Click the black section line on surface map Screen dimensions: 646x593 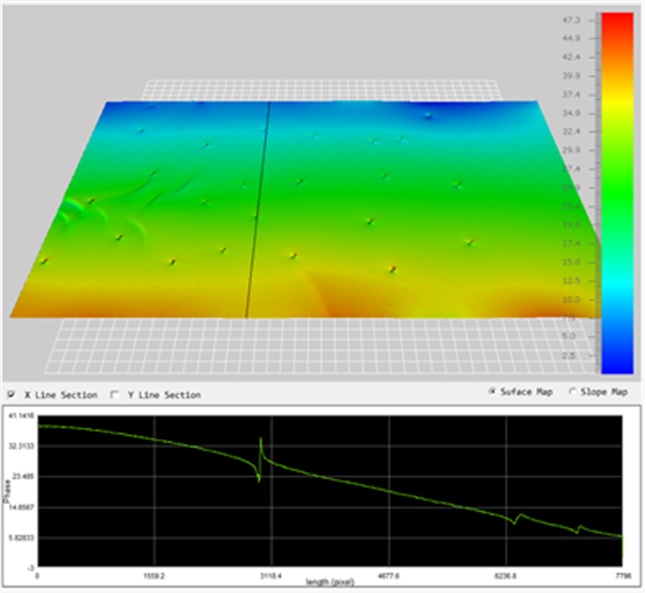point(258,210)
